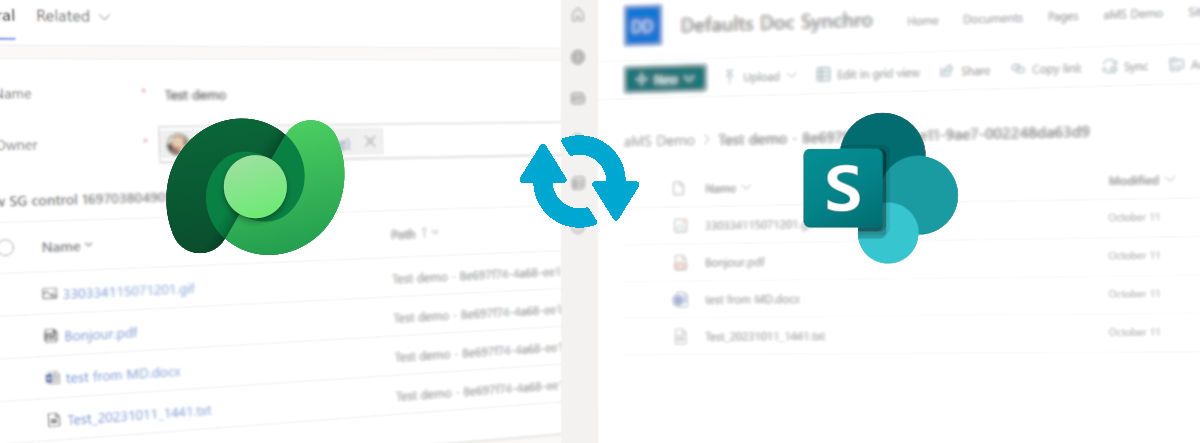
Task: Click the aMS Demo breadcrumb
Action: 658,141
